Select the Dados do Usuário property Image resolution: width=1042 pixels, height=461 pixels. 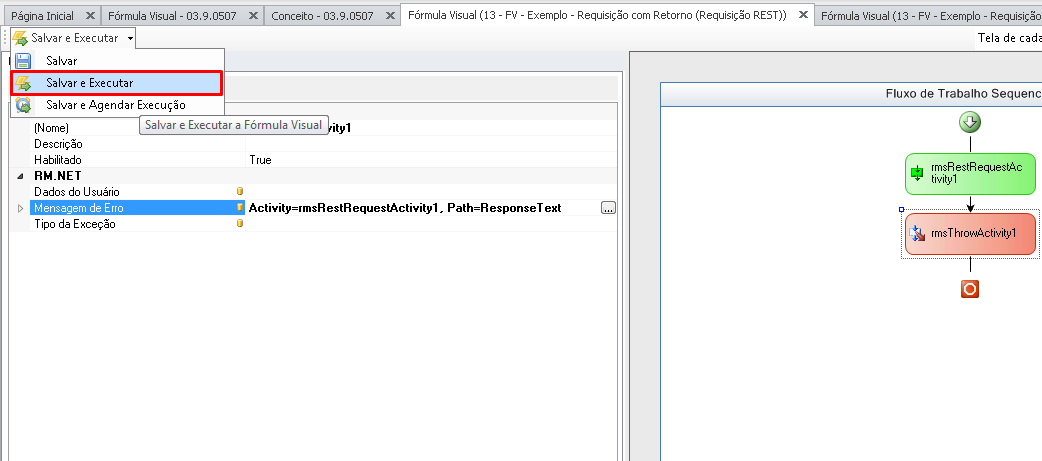coord(76,191)
